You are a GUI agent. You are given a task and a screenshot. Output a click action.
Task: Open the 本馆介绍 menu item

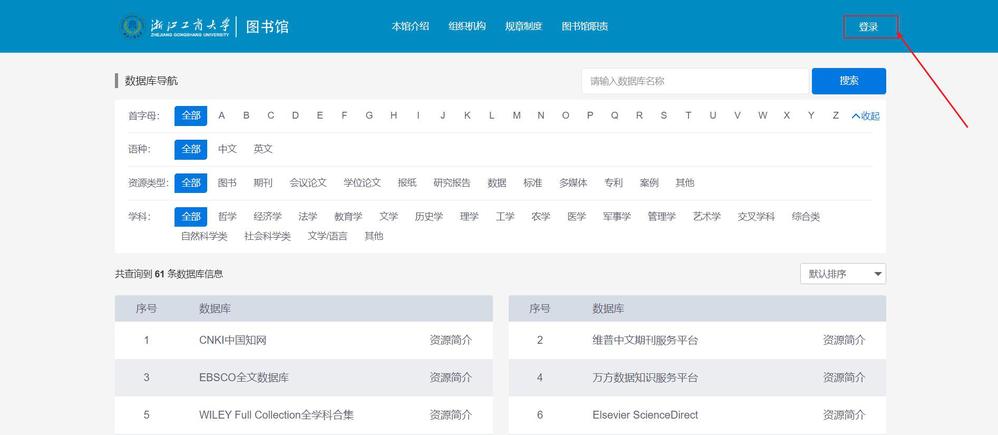tap(410, 26)
